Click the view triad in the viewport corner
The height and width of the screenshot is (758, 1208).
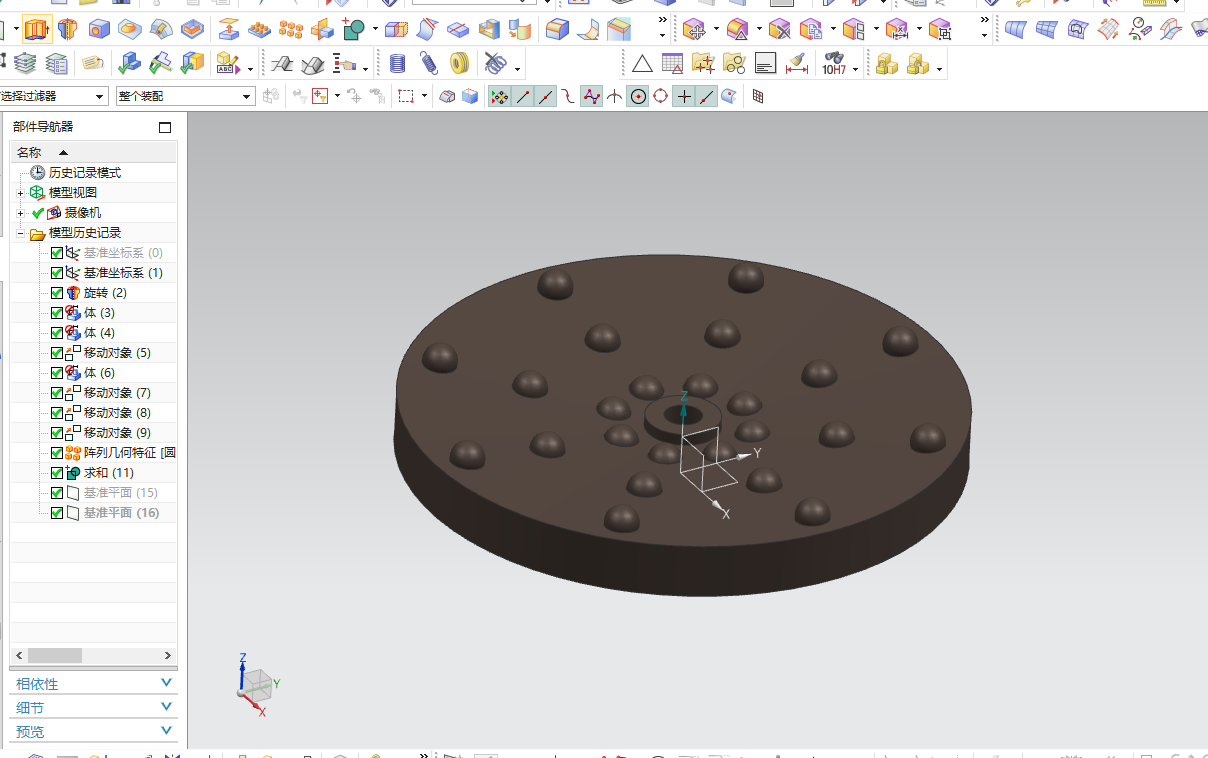point(257,683)
